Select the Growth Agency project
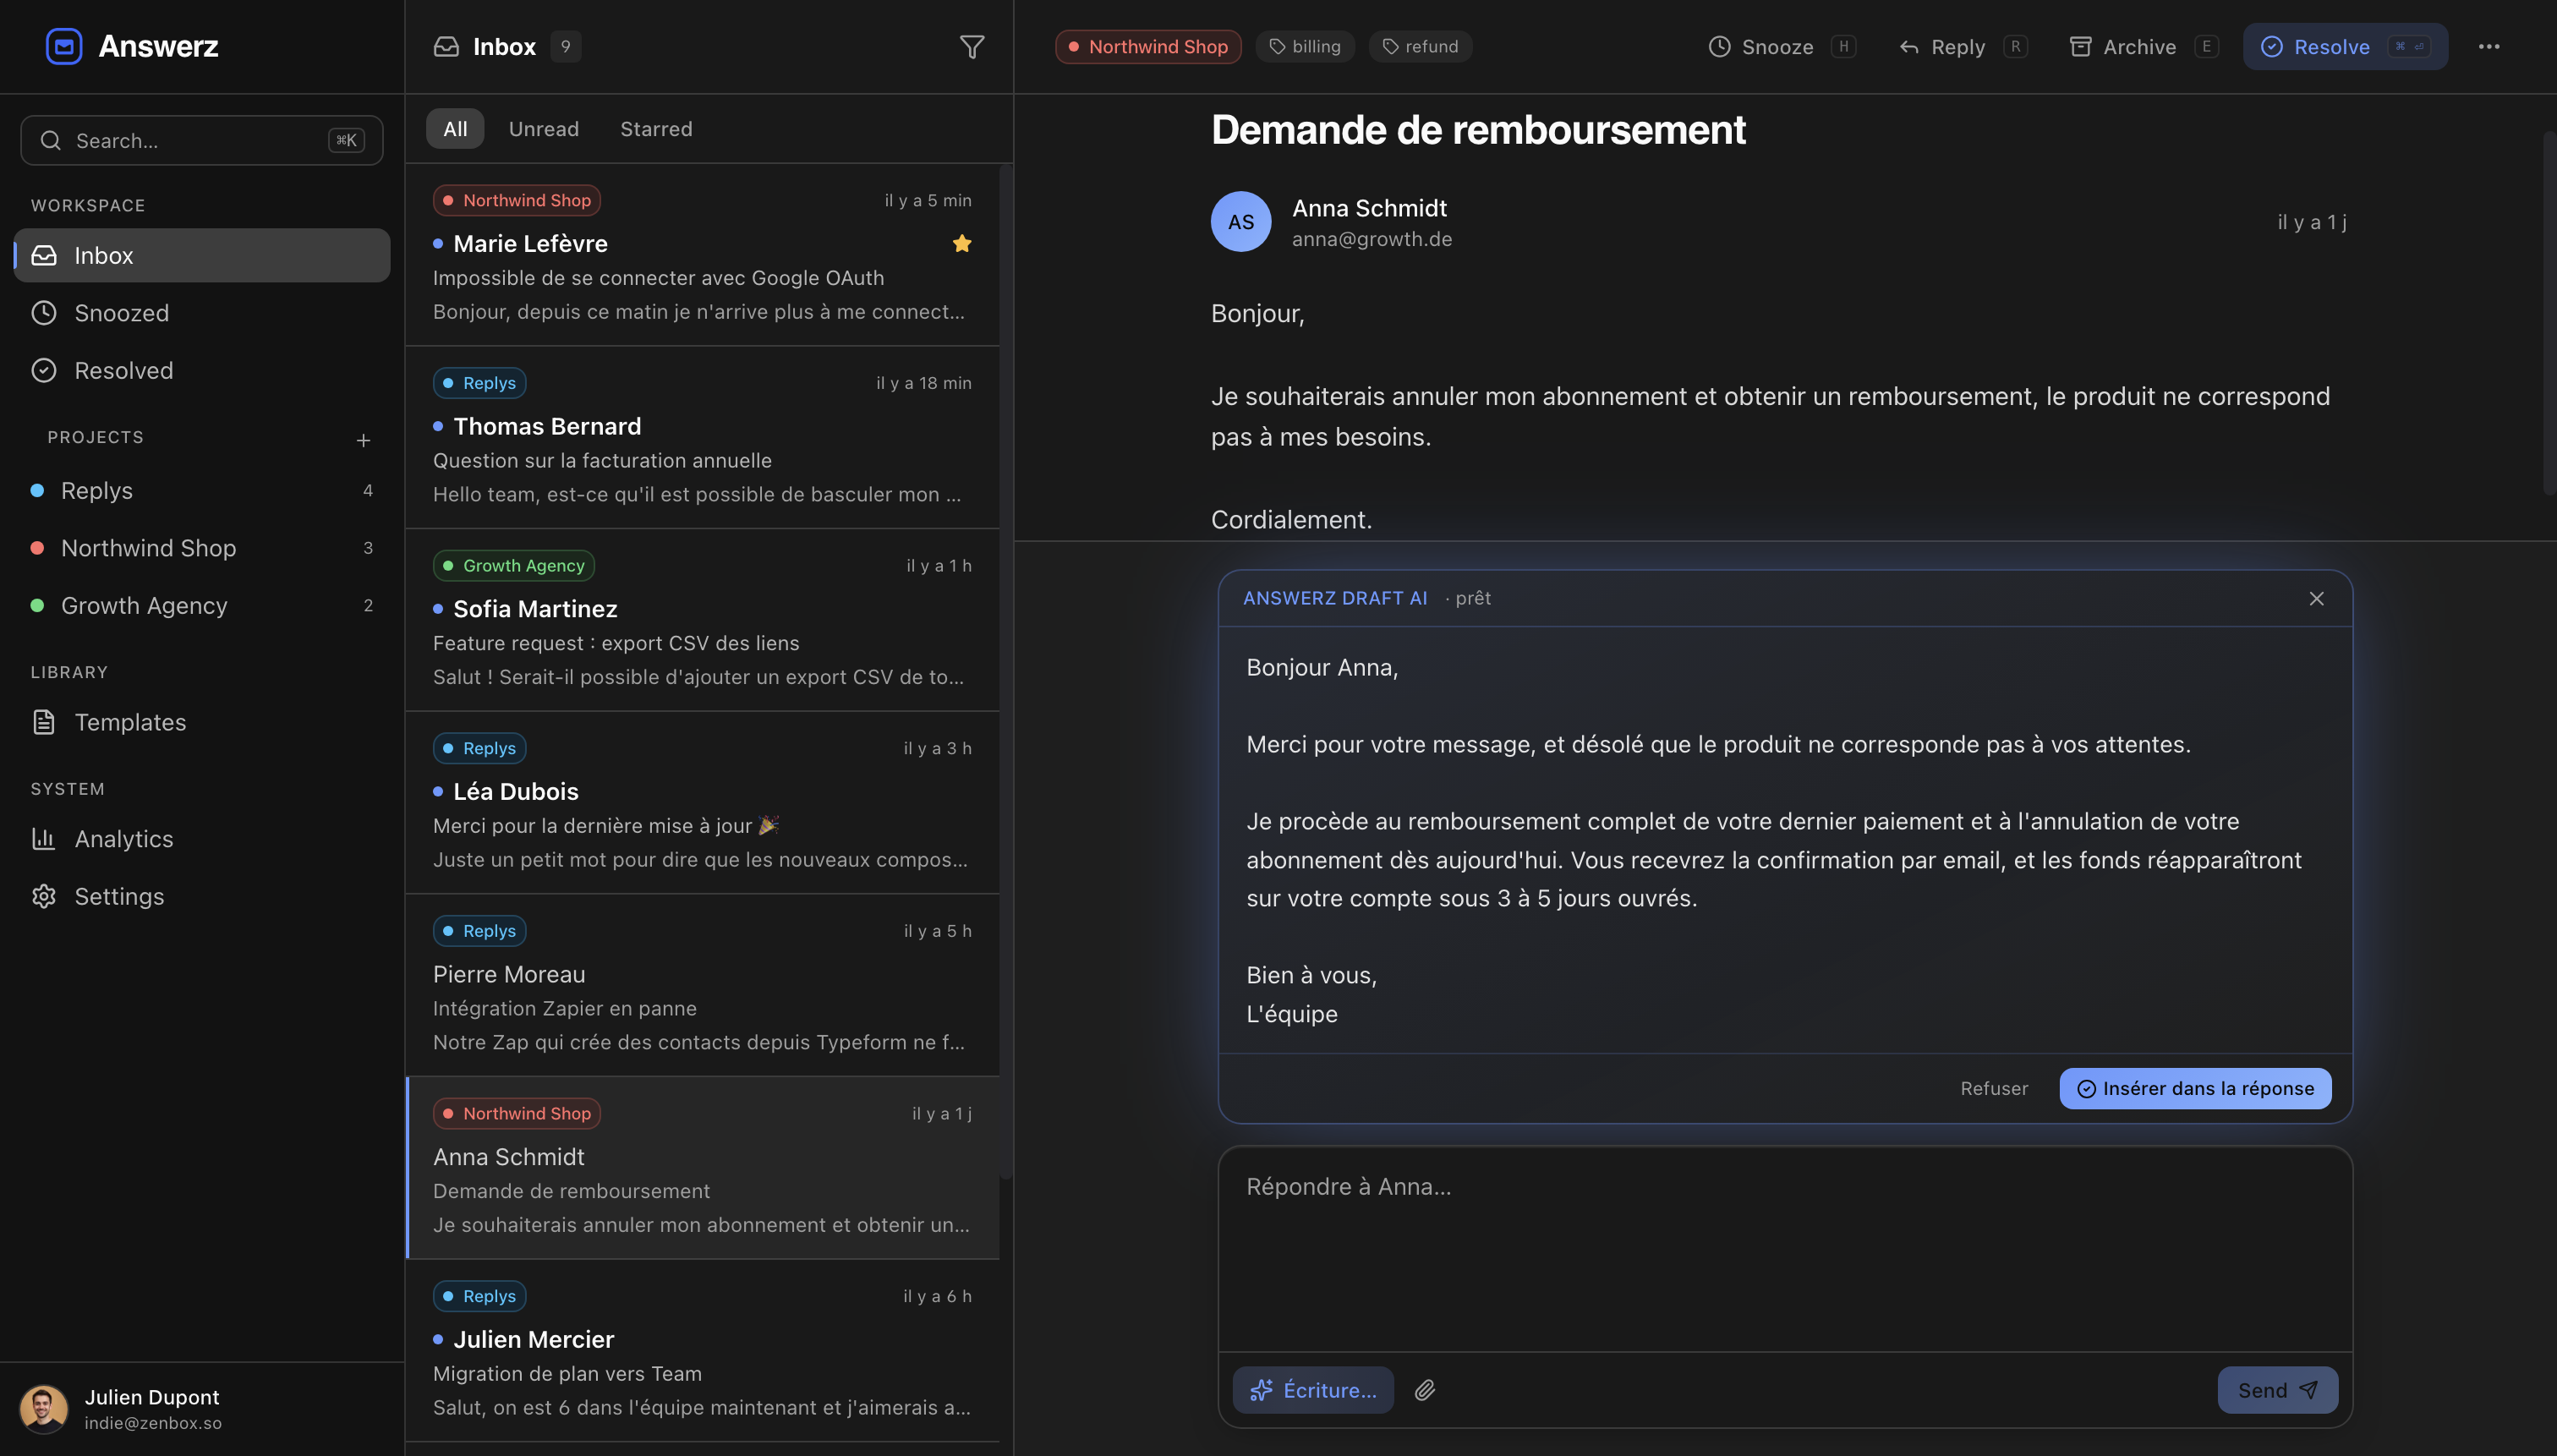Viewport: 2557px width, 1456px height. coord(202,605)
